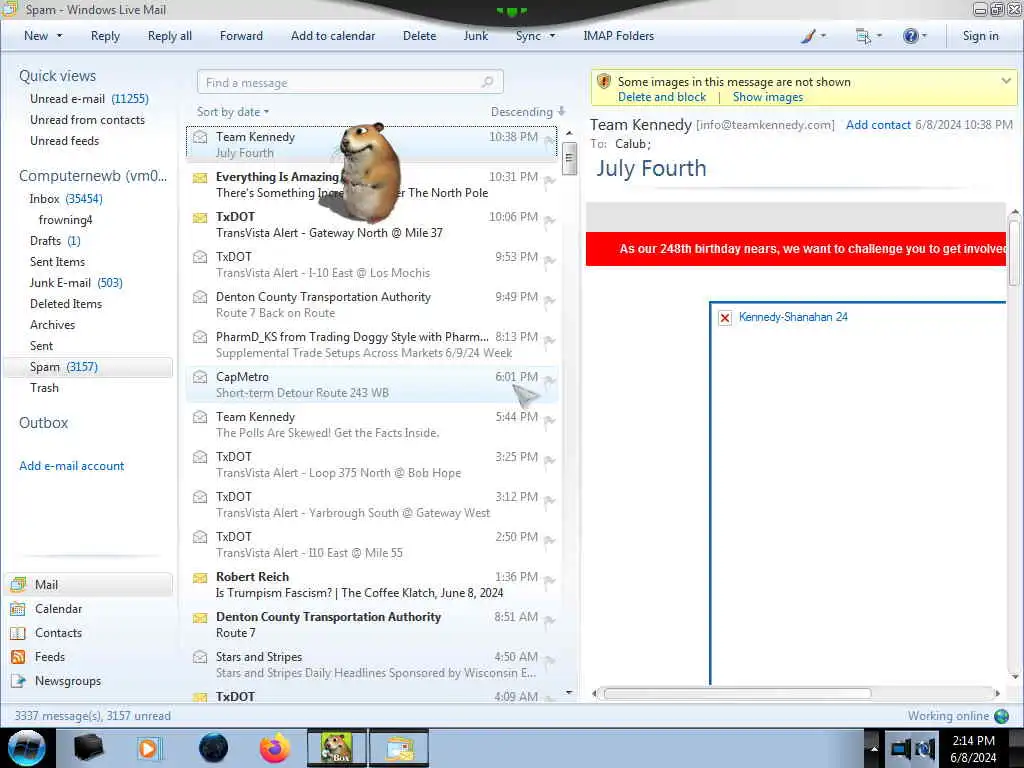The height and width of the screenshot is (768, 1024).
Task: Click the envelope icon of the Stars and Stripes message
Action: (200, 657)
